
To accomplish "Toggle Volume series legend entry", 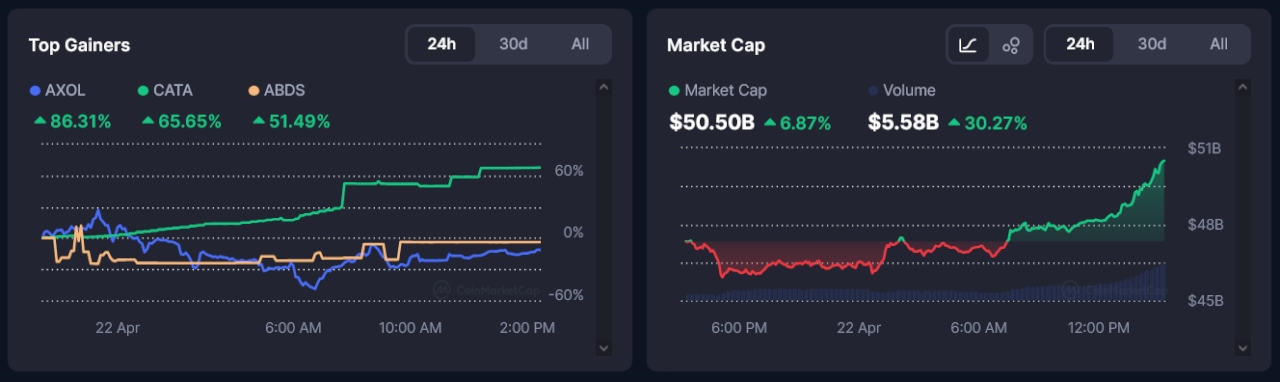I will [902, 90].
